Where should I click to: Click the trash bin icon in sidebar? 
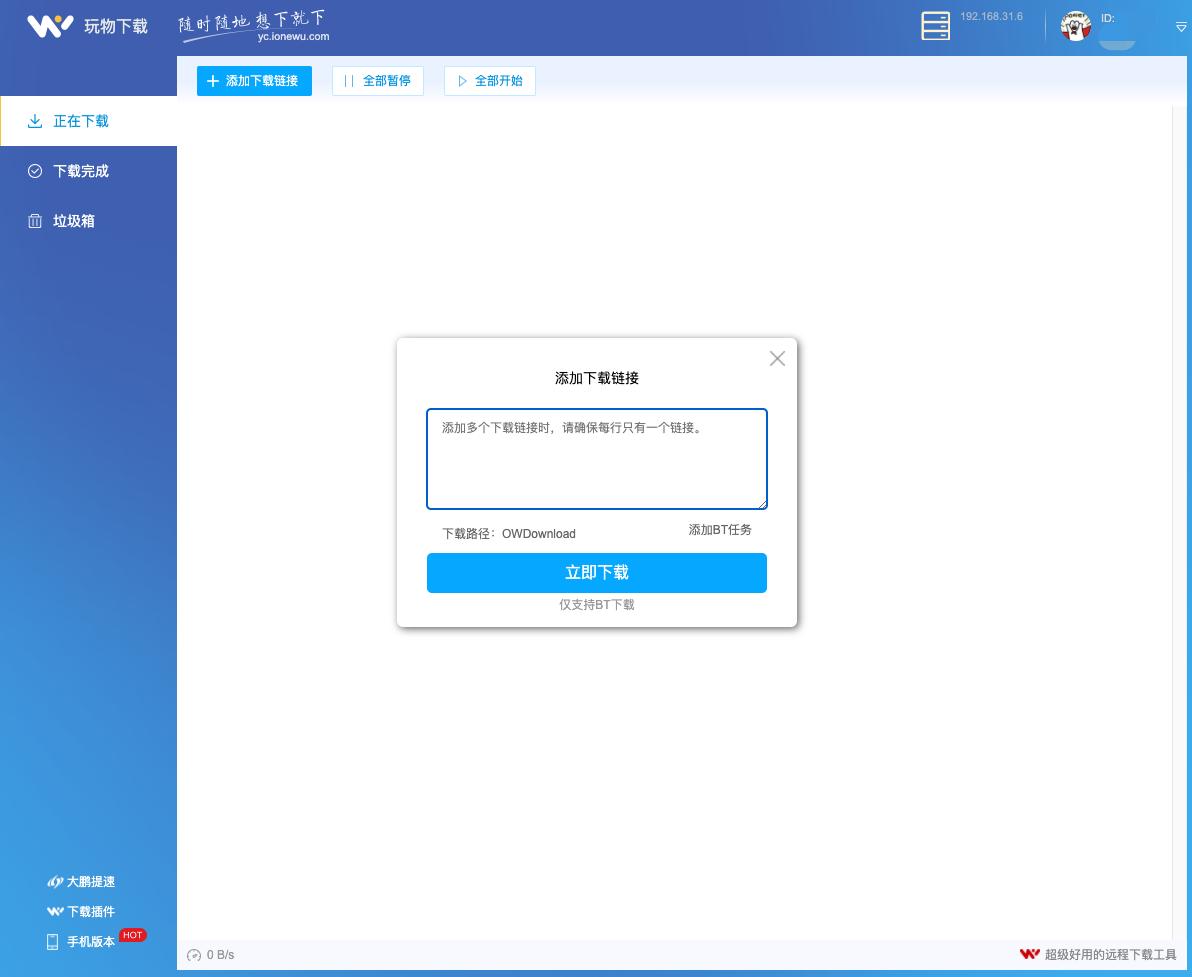tap(35, 221)
